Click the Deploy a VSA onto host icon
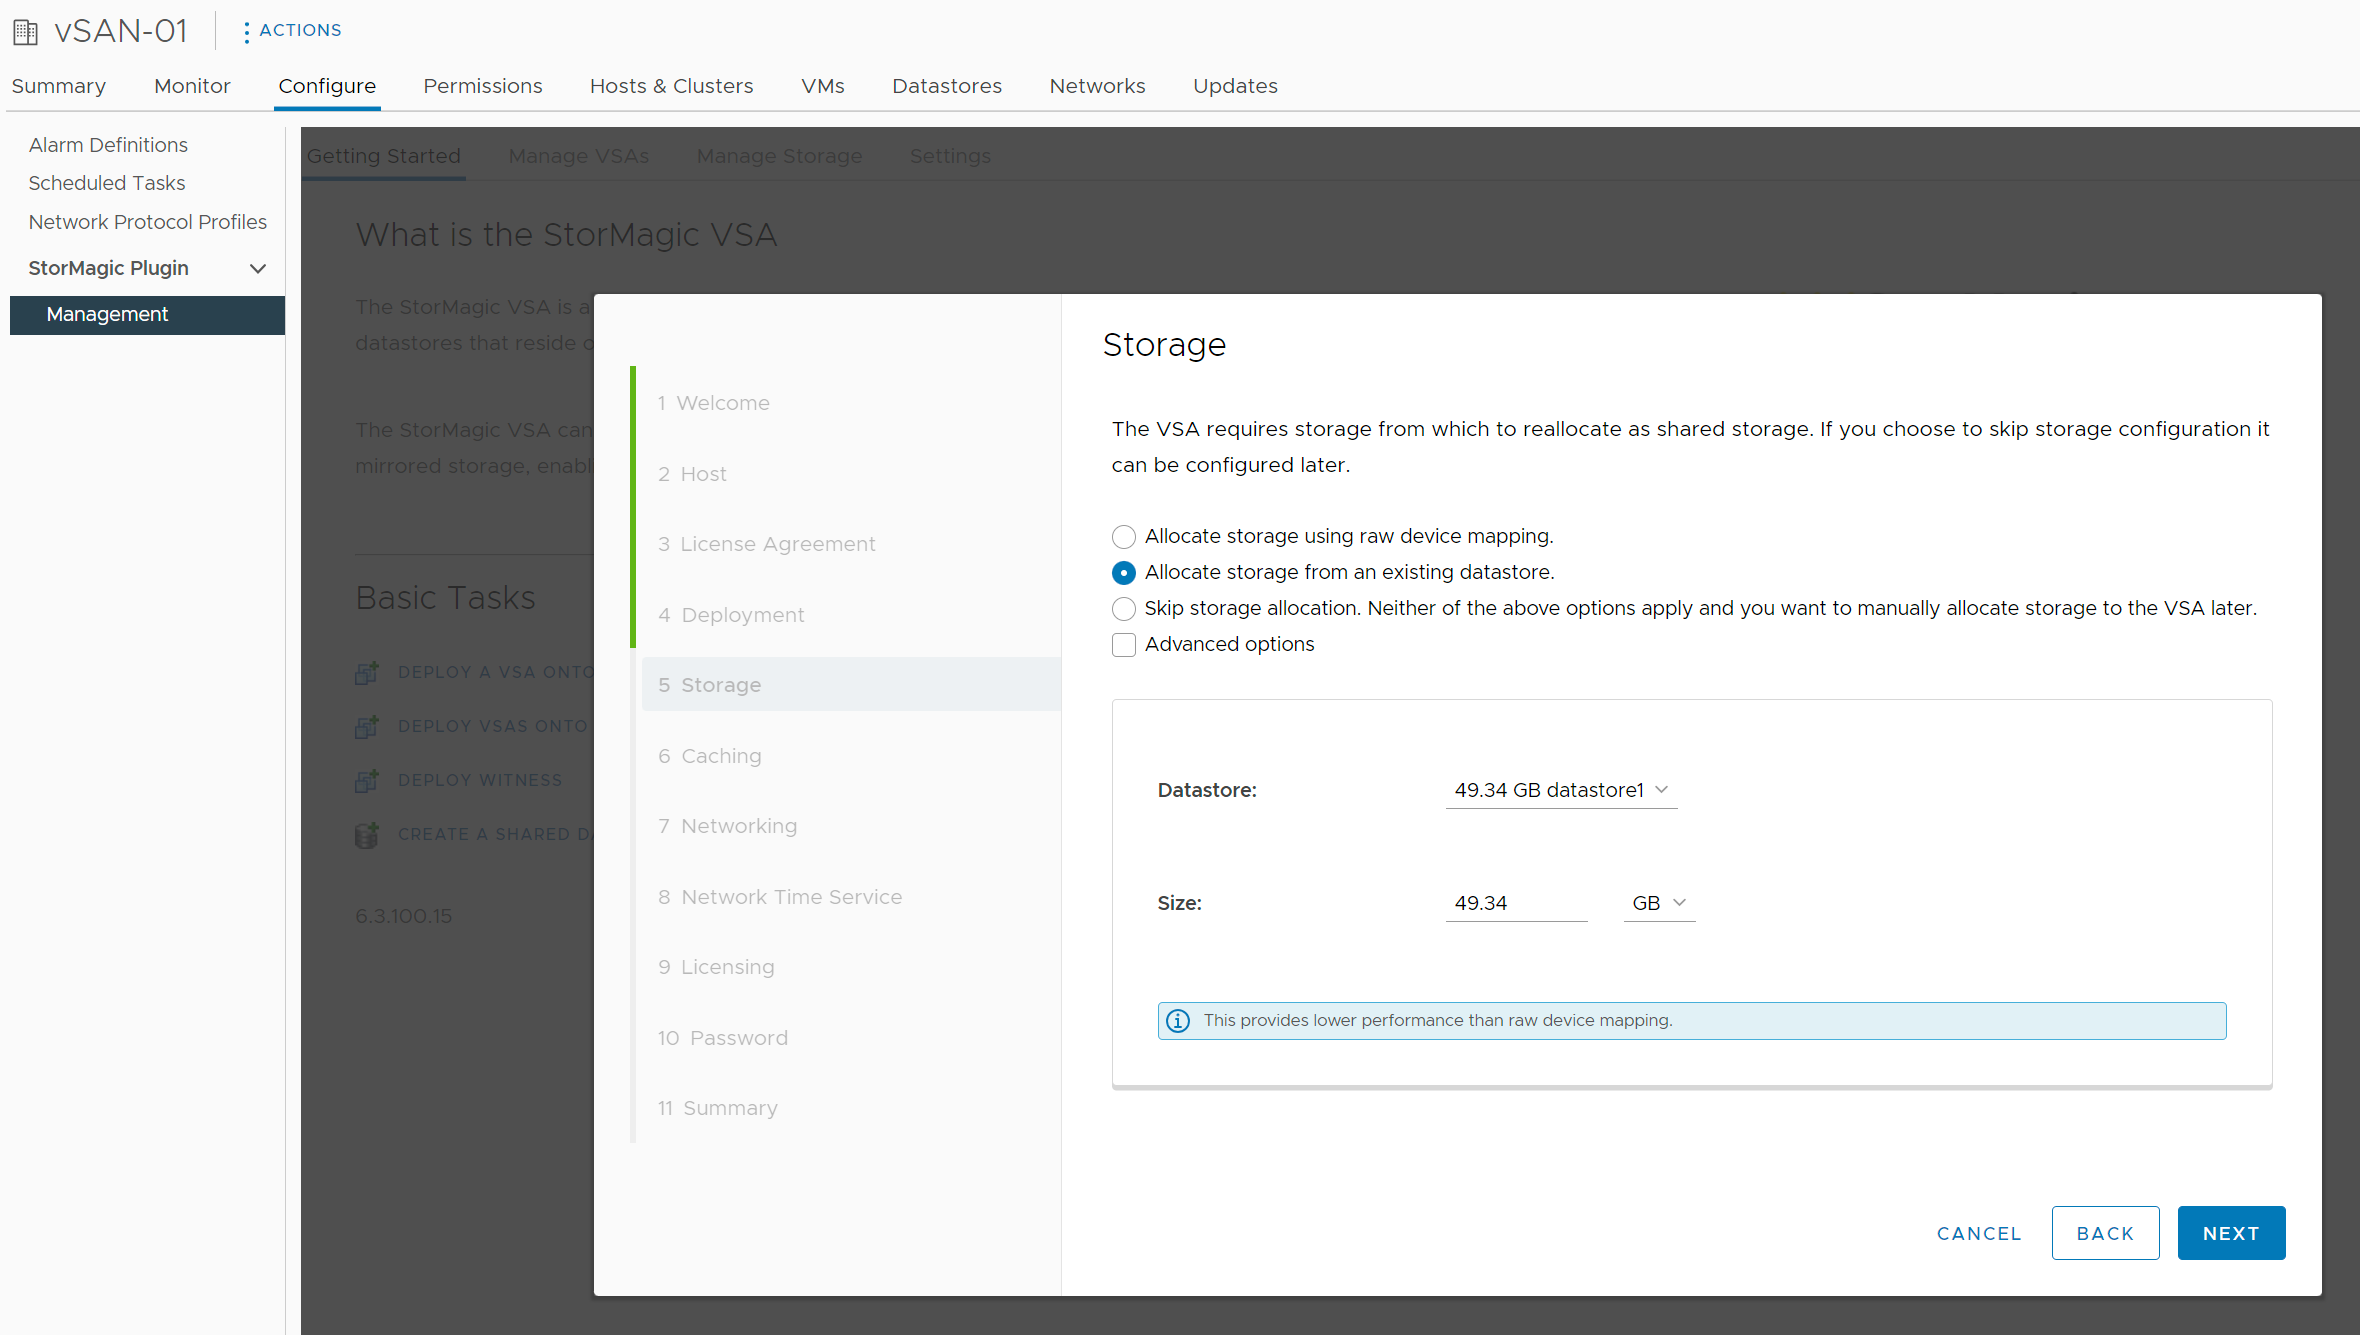This screenshot has height=1335, width=2360. (367, 672)
